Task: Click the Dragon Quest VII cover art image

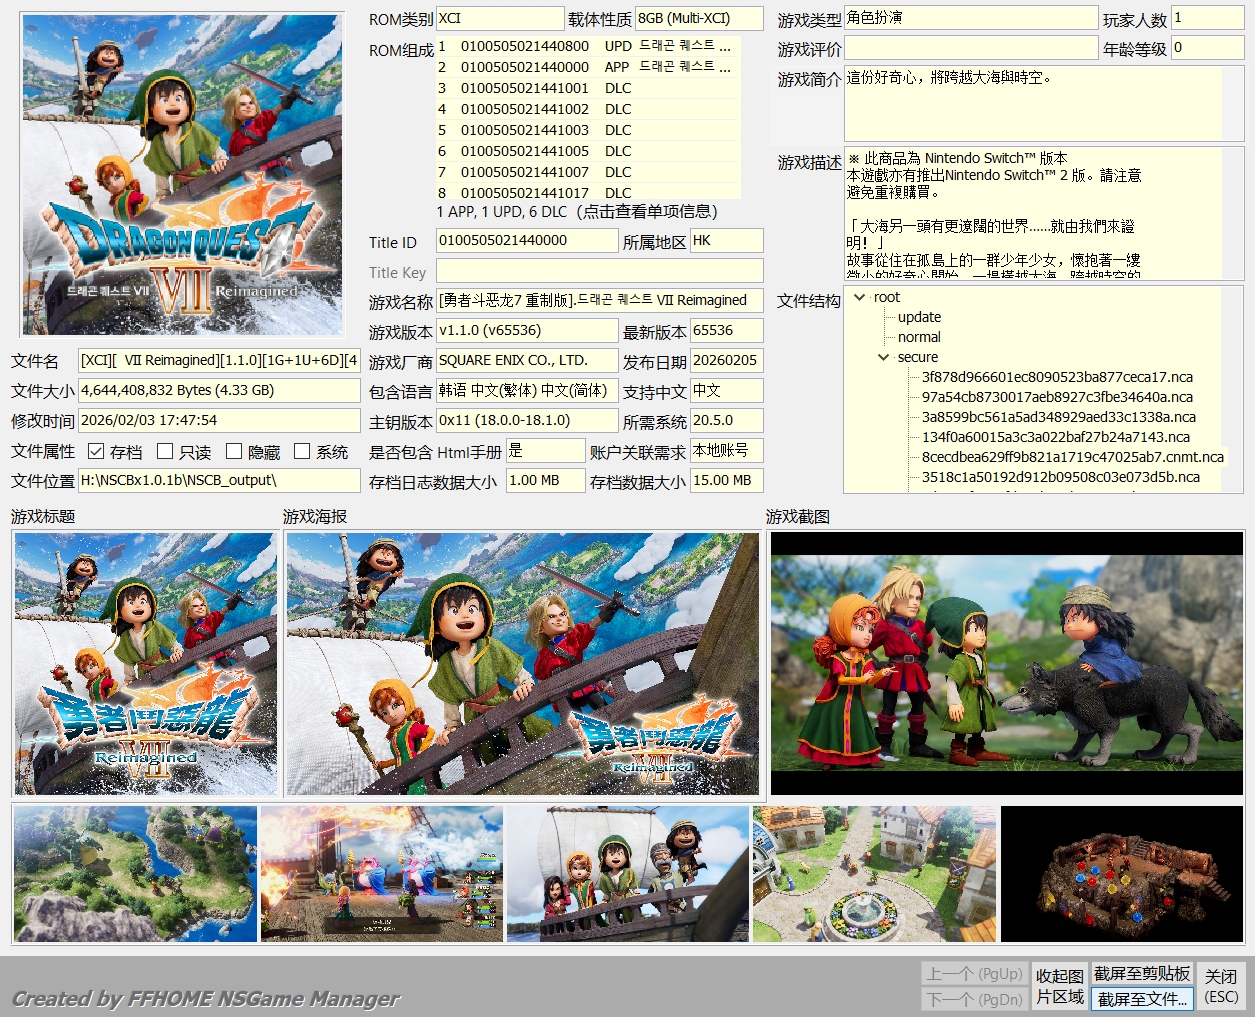Action: click(182, 175)
